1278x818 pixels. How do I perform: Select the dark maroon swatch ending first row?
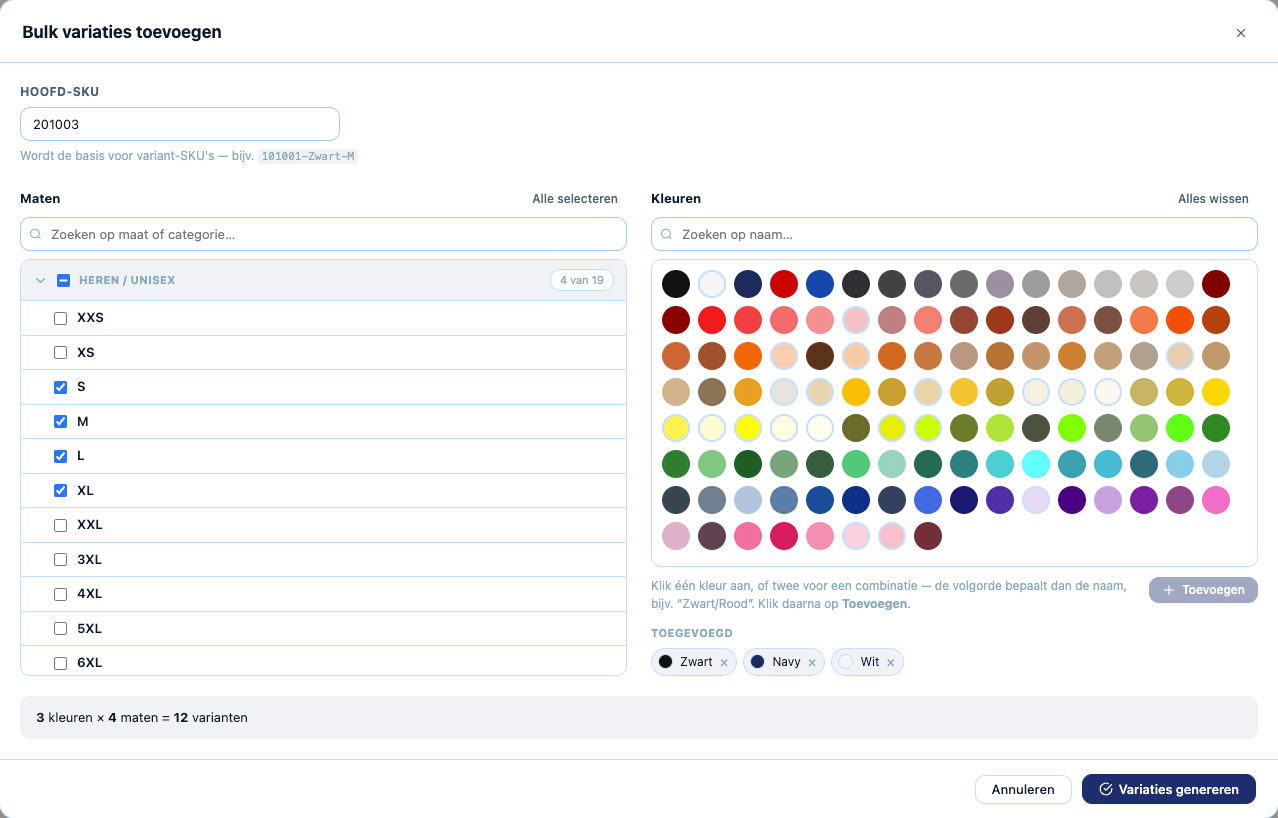(x=1216, y=284)
